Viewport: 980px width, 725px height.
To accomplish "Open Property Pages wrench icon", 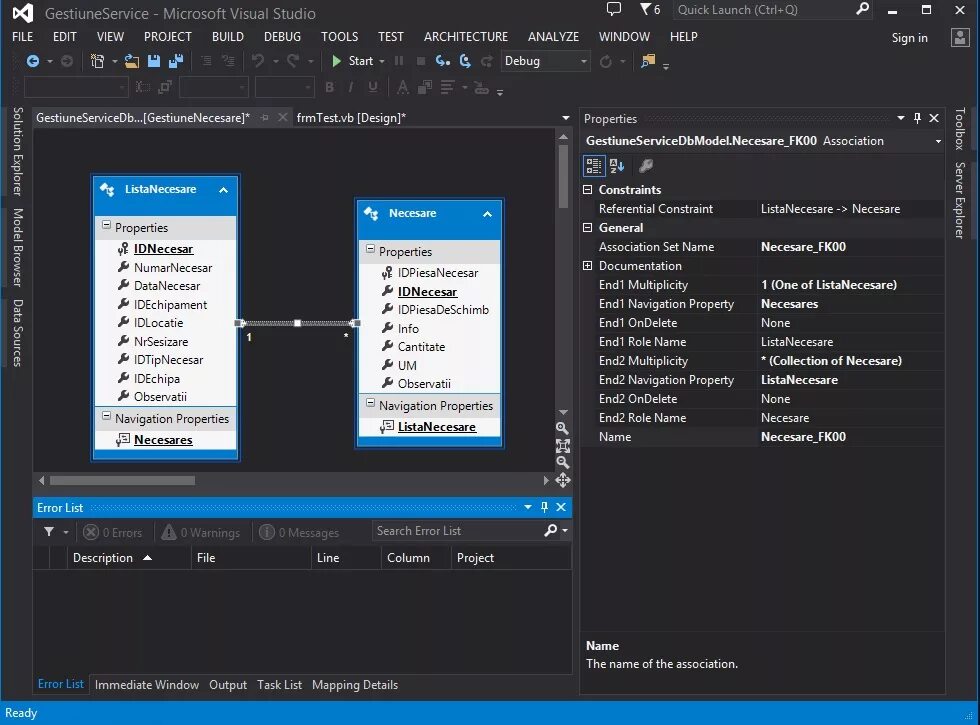I will click(x=646, y=166).
